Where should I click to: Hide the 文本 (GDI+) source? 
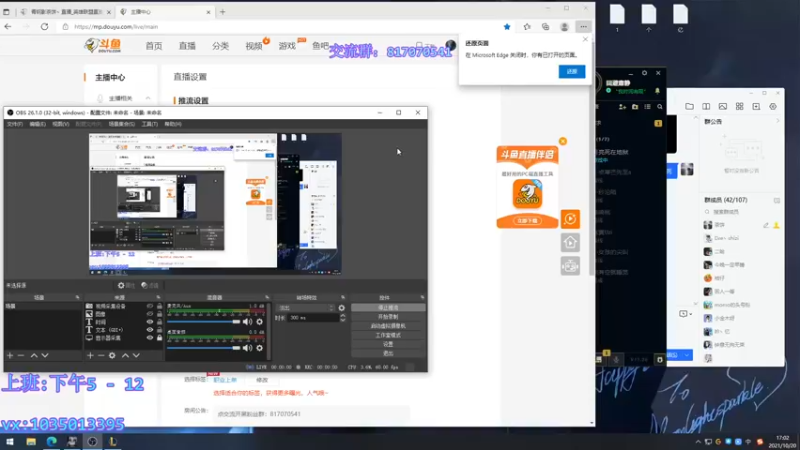pyautogui.click(x=149, y=330)
